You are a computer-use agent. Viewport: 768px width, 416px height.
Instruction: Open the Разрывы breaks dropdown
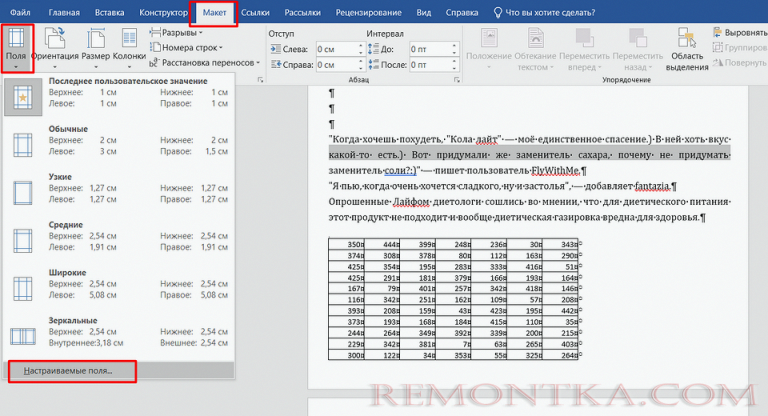(x=176, y=33)
